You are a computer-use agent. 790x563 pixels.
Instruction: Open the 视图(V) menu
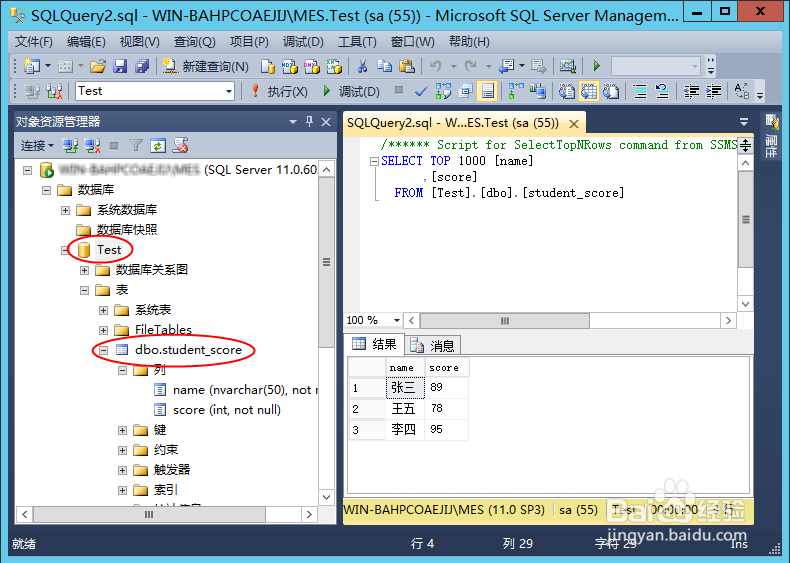tap(140, 42)
